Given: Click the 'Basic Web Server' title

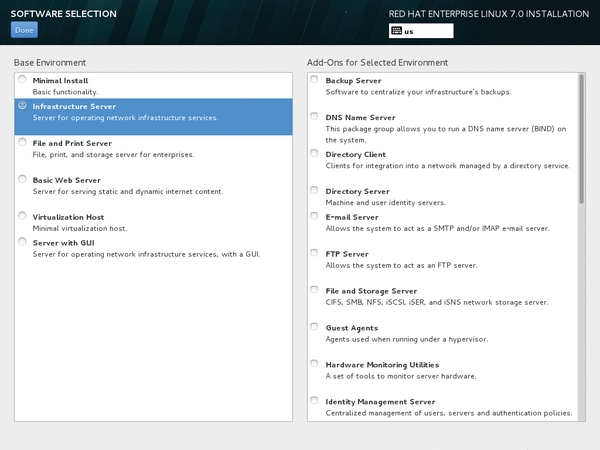Looking at the screenshot, I should tap(67, 180).
